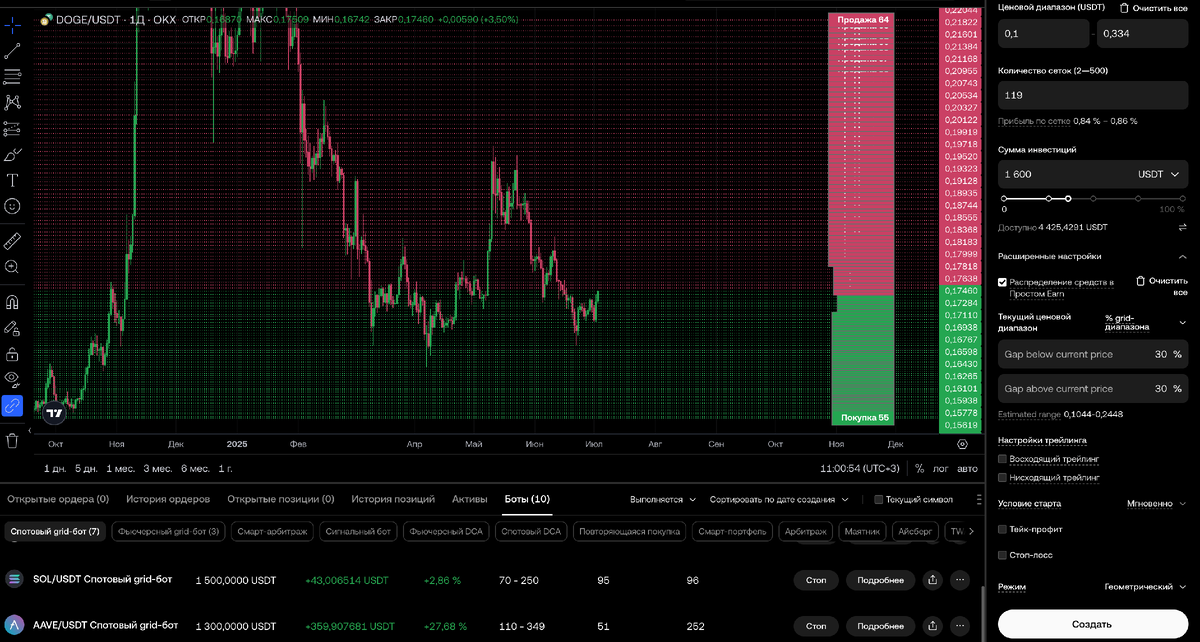Screen dimensions: 1200x642
Task: Toggle лог scale on chart
Action: click(941, 468)
